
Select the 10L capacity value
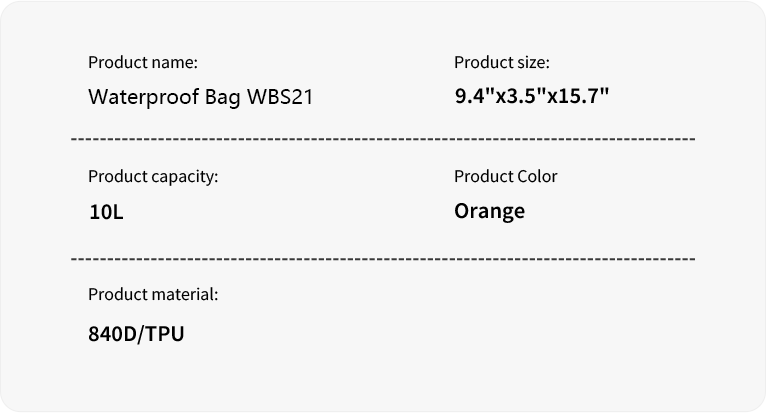click(106, 212)
